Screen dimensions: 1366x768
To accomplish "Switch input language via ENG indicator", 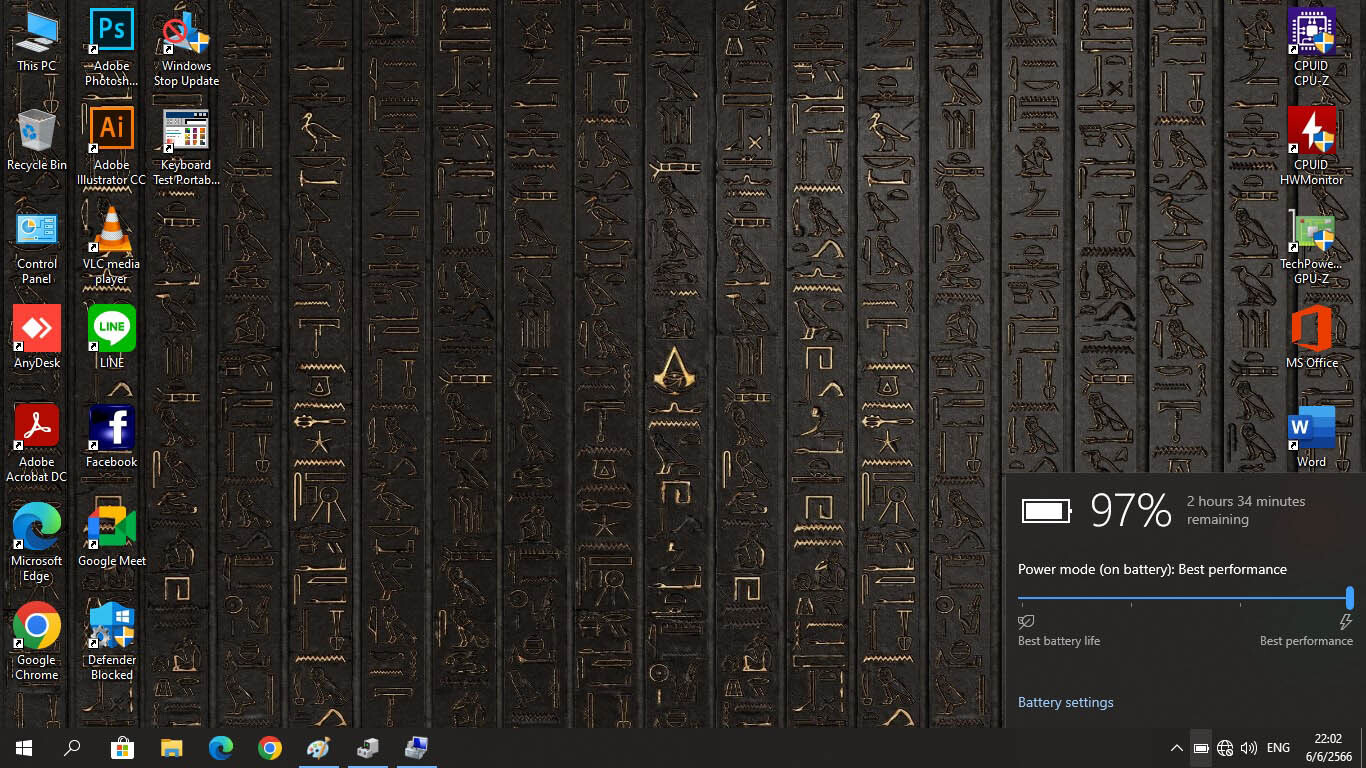I will (x=1278, y=748).
